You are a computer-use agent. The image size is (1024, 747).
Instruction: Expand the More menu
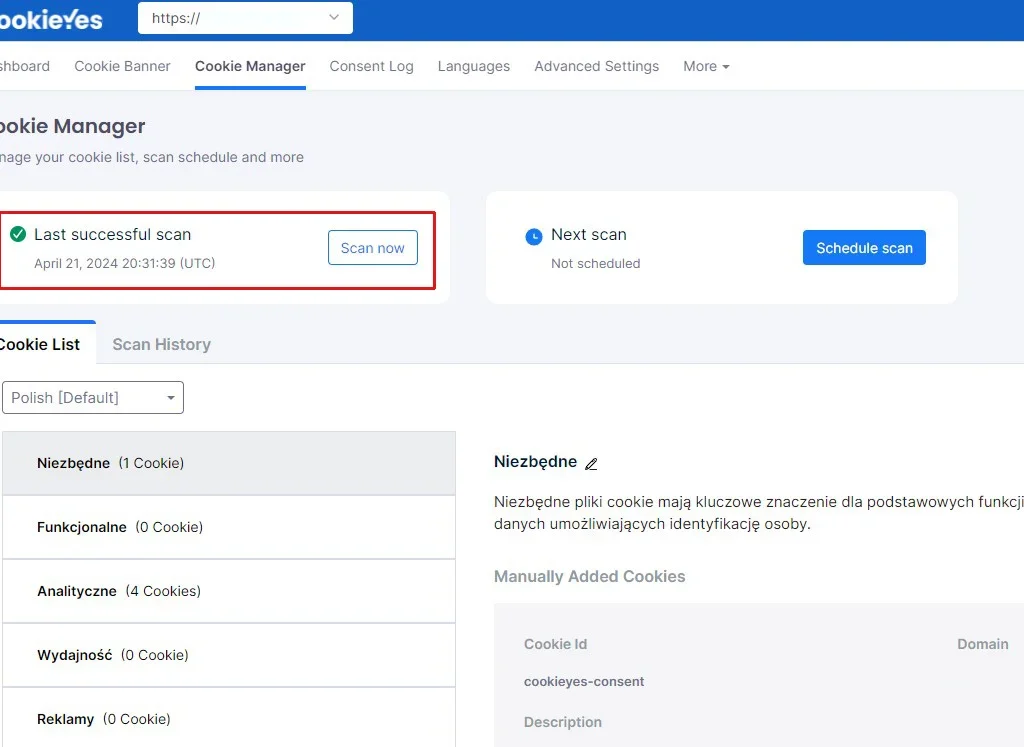(x=706, y=66)
